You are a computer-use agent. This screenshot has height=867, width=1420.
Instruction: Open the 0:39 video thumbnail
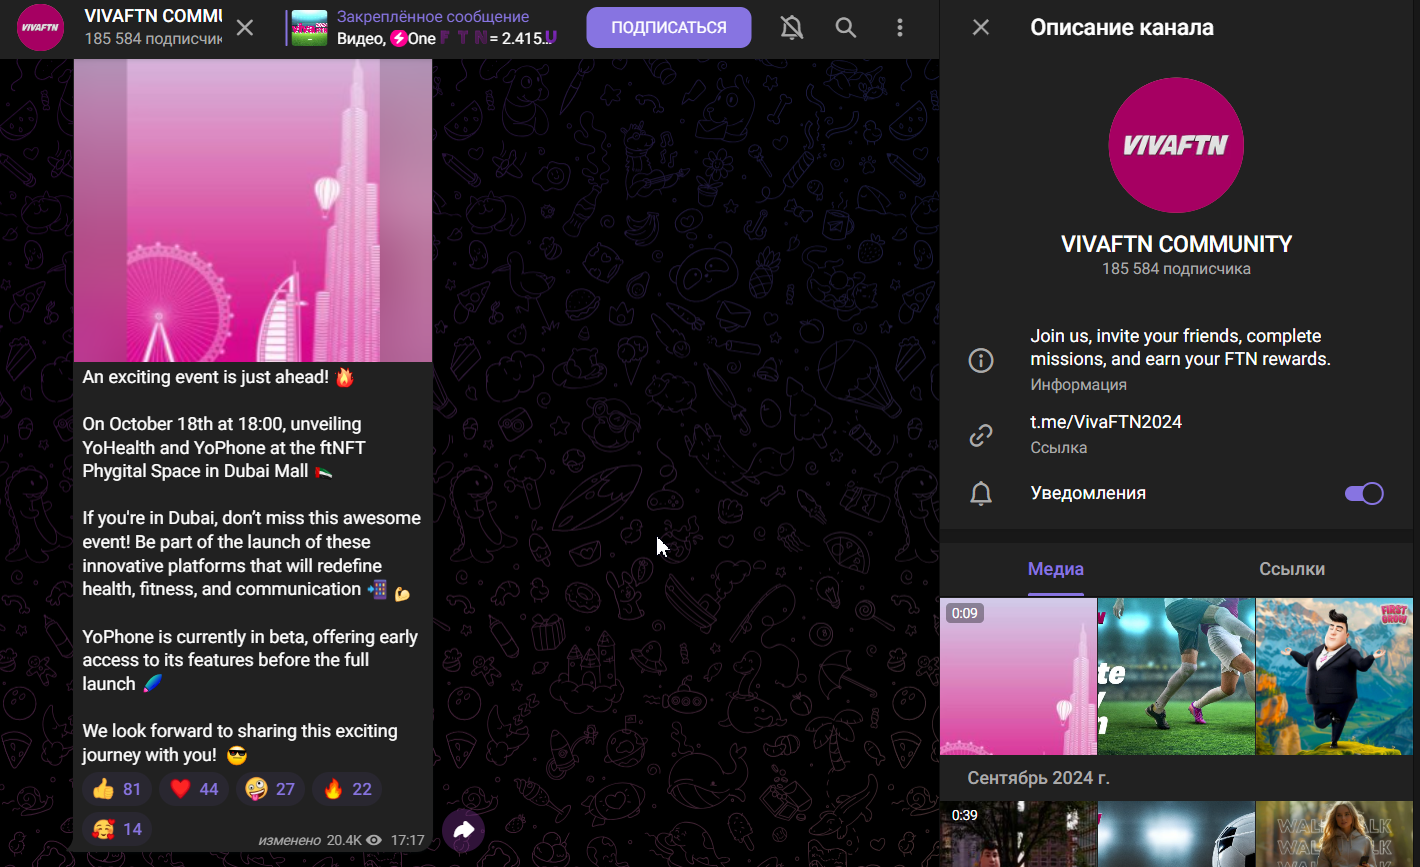[x=1018, y=834]
